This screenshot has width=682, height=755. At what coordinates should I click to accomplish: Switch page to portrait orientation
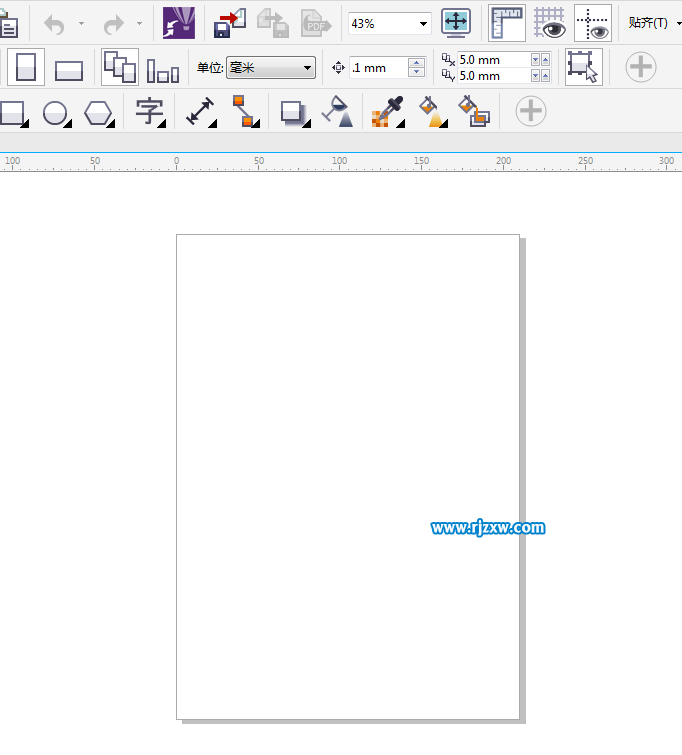click(x=26, y=68)
